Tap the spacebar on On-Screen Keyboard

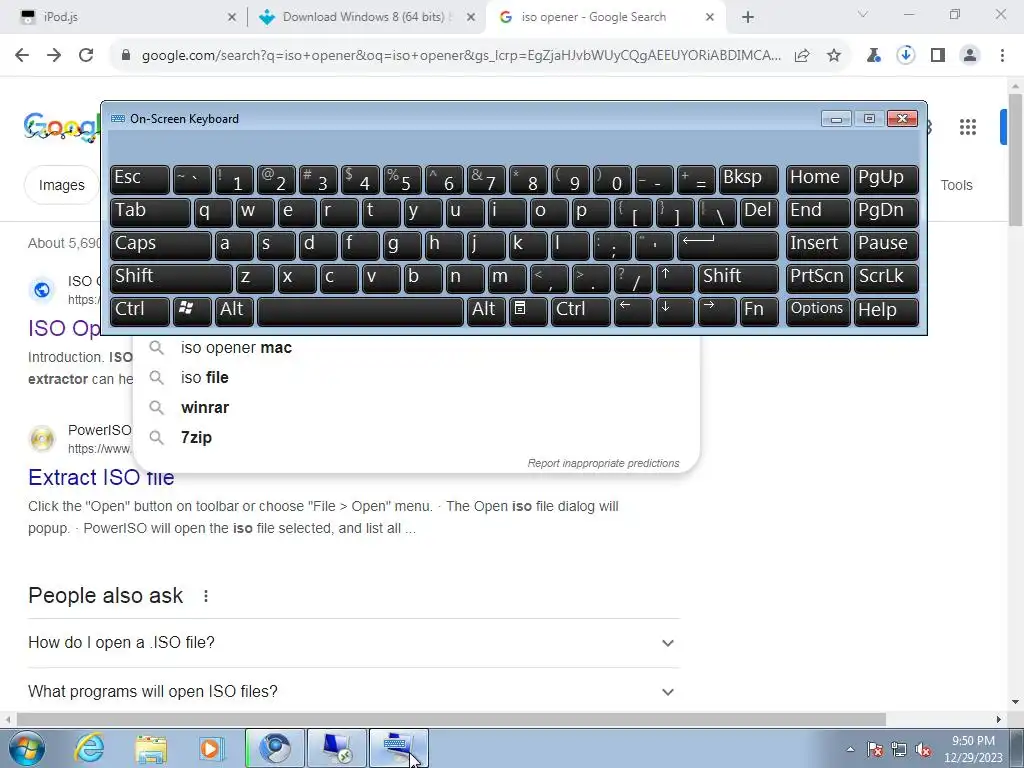360,311
